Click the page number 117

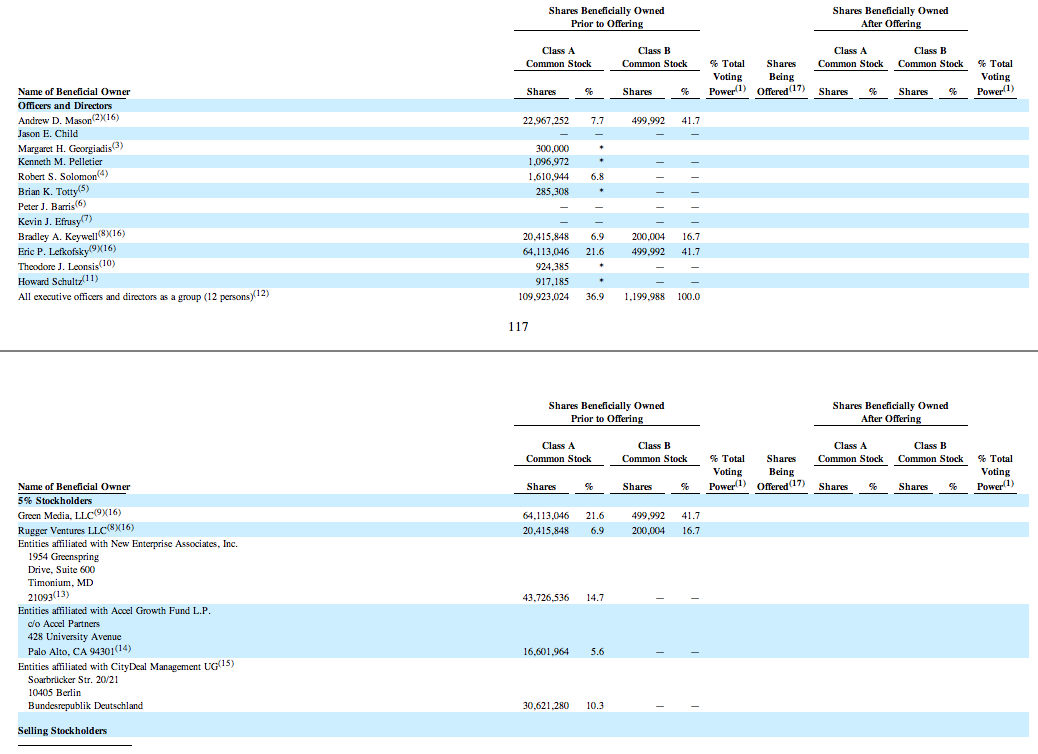pyautogui.click(x=518, y=326)
